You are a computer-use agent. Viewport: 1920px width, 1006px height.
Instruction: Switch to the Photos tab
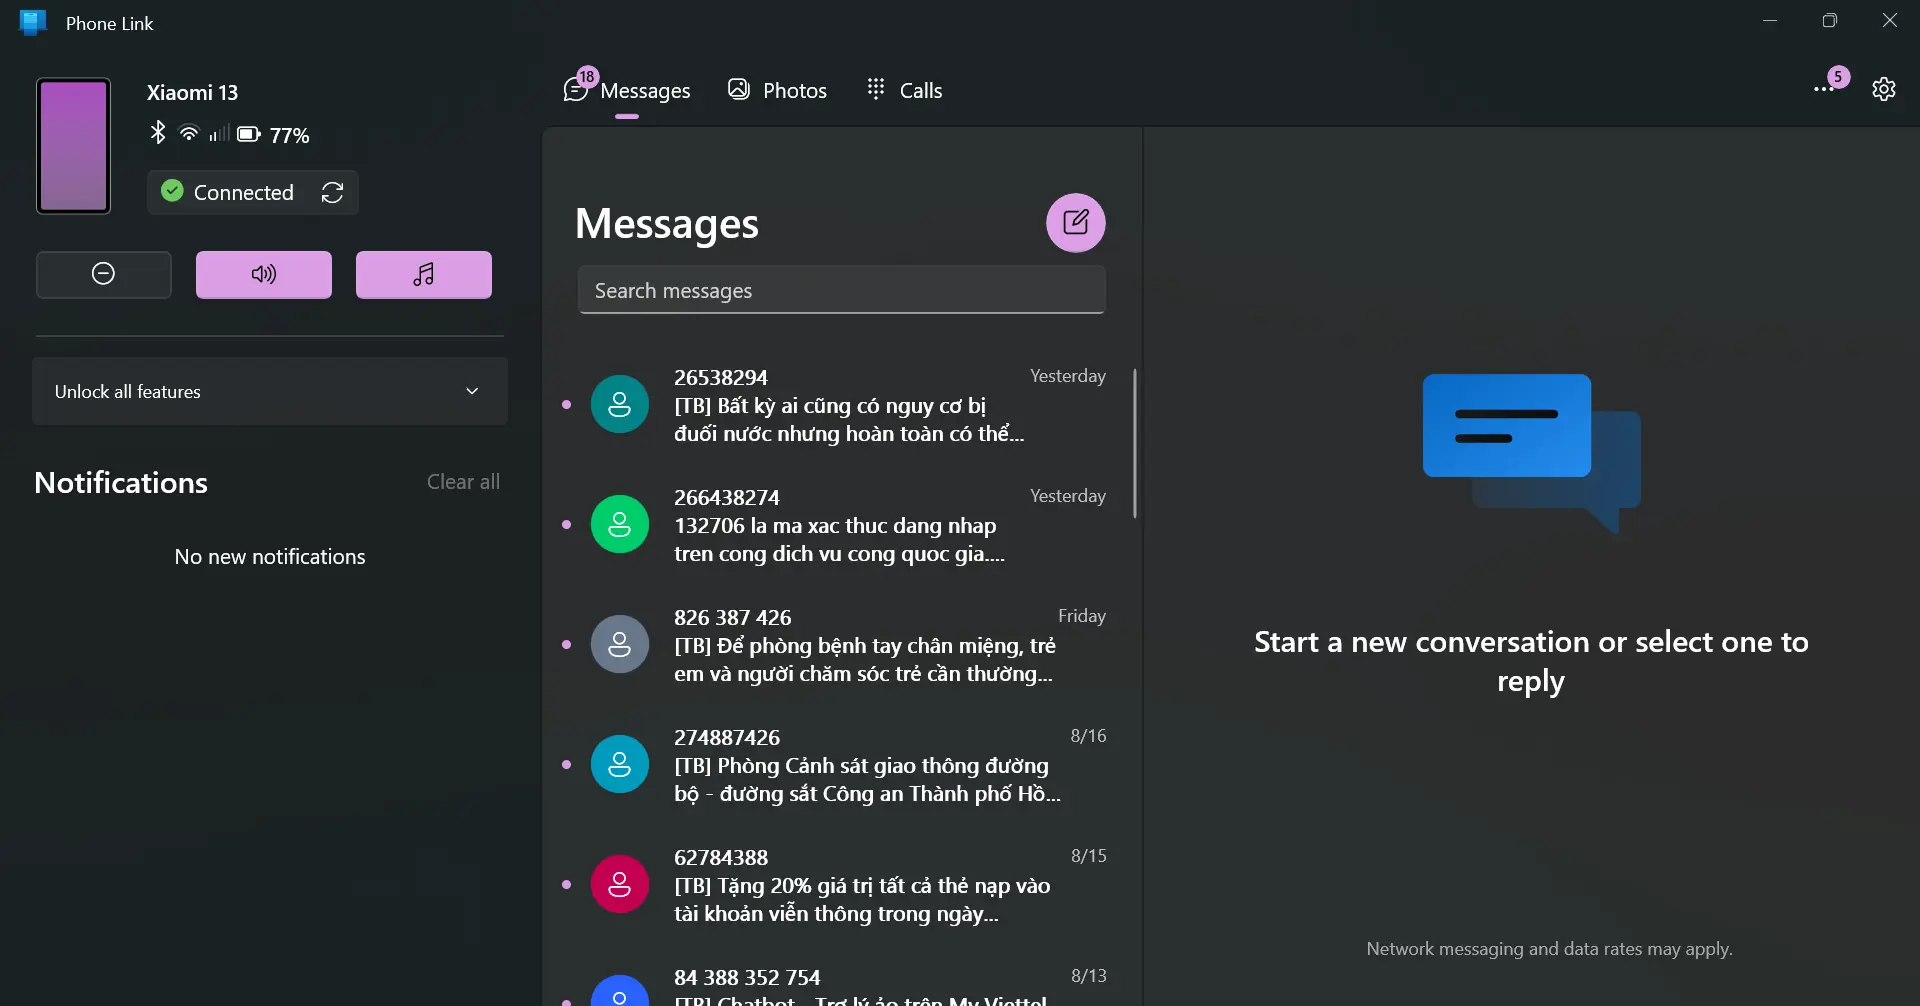tap(777, 90)
